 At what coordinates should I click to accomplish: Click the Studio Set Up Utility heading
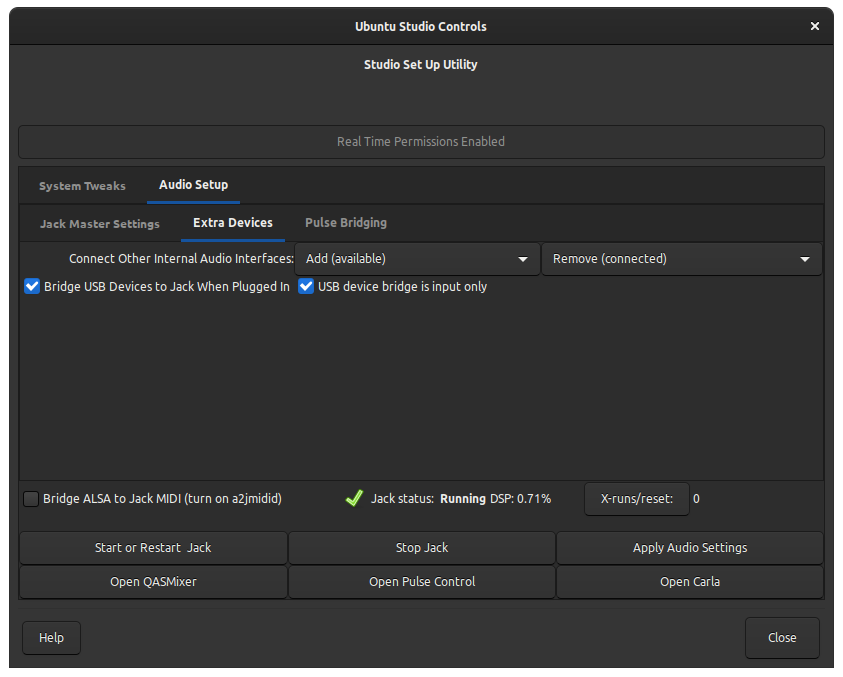[x=420, y=65]
